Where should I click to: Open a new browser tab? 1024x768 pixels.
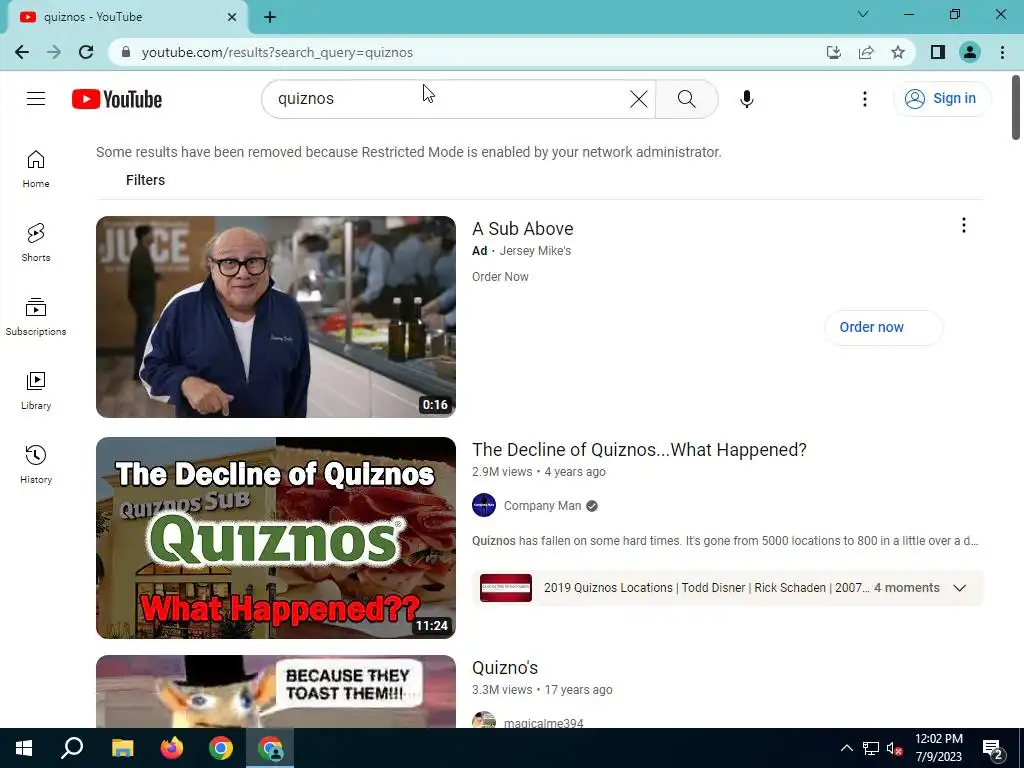click(x=270, y=17)
